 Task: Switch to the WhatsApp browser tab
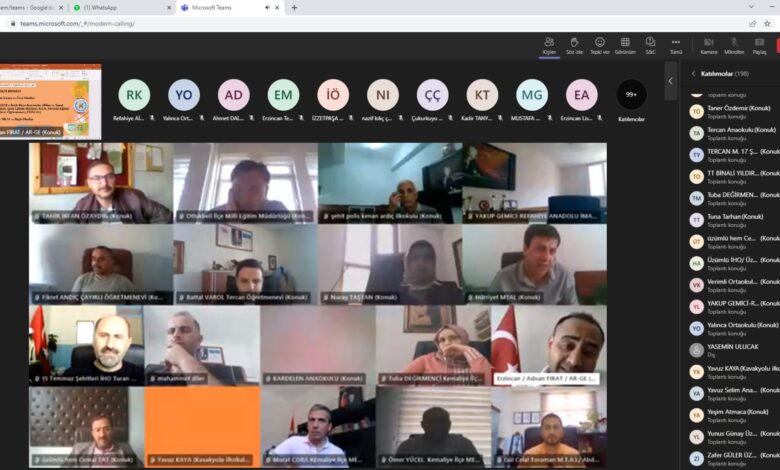click(120, 7)
